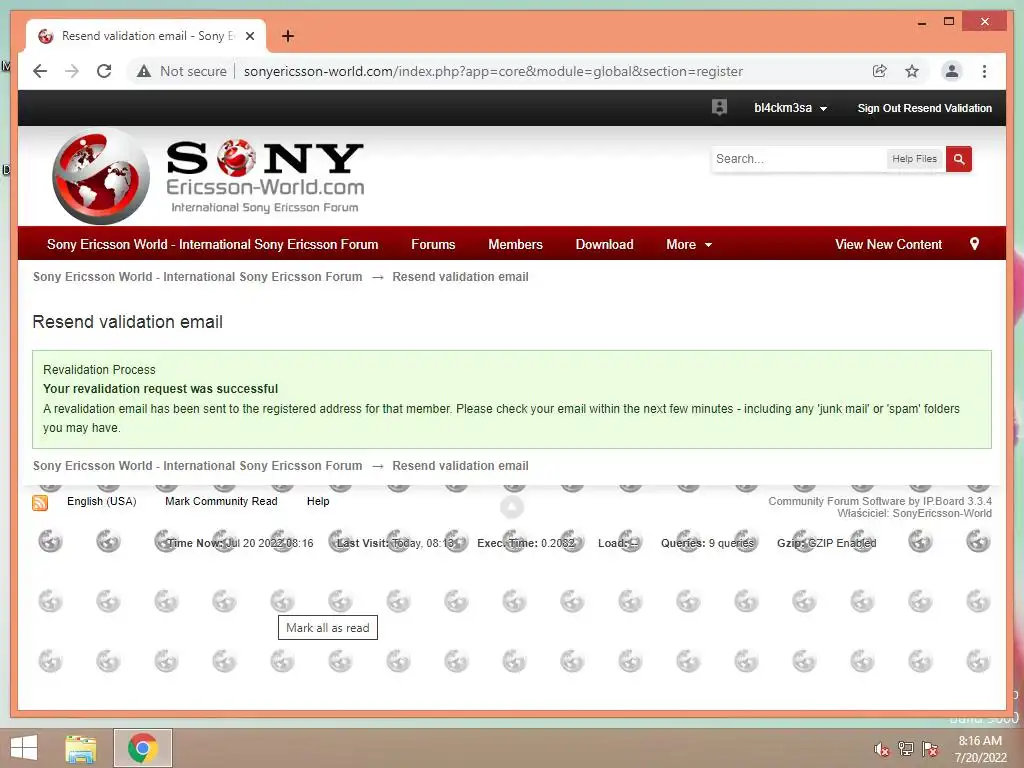
Task: Click Sign Out link
Action: (x=878, y=108)
